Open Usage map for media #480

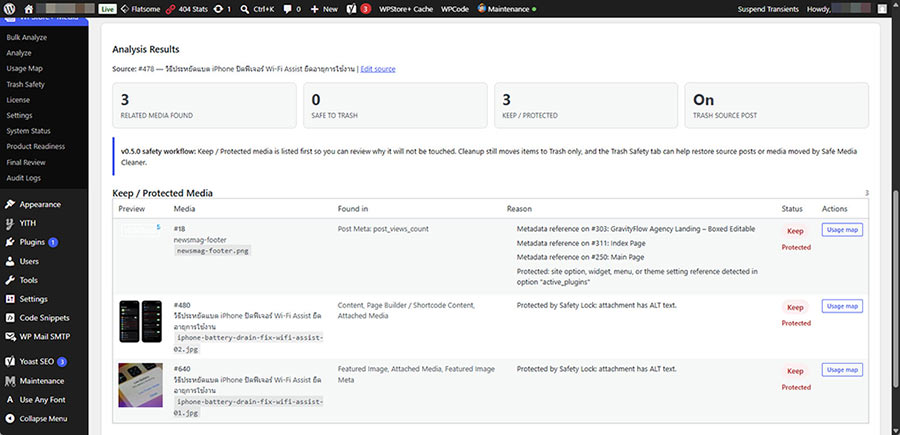click(x=842, y=306)
